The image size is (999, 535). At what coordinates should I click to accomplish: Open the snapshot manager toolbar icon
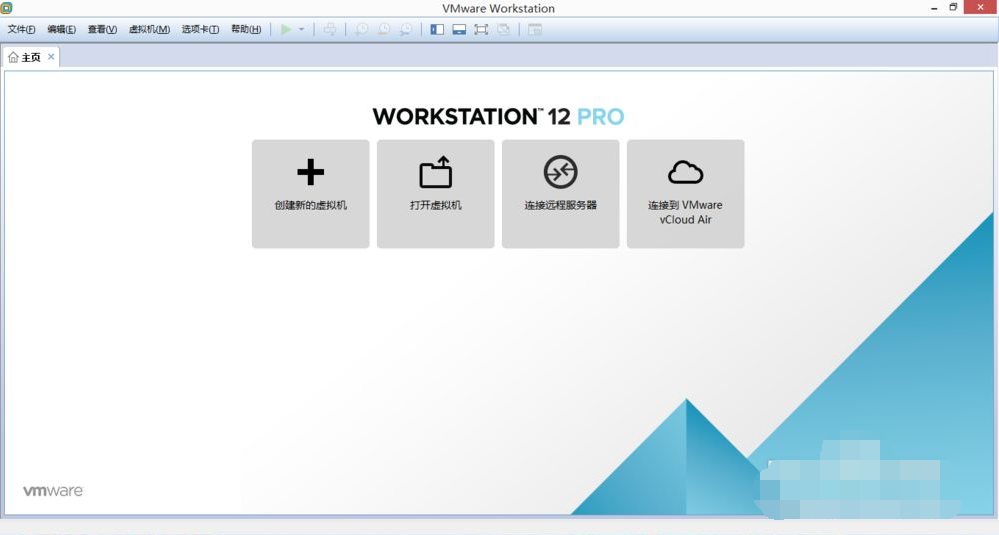[406, 29]
